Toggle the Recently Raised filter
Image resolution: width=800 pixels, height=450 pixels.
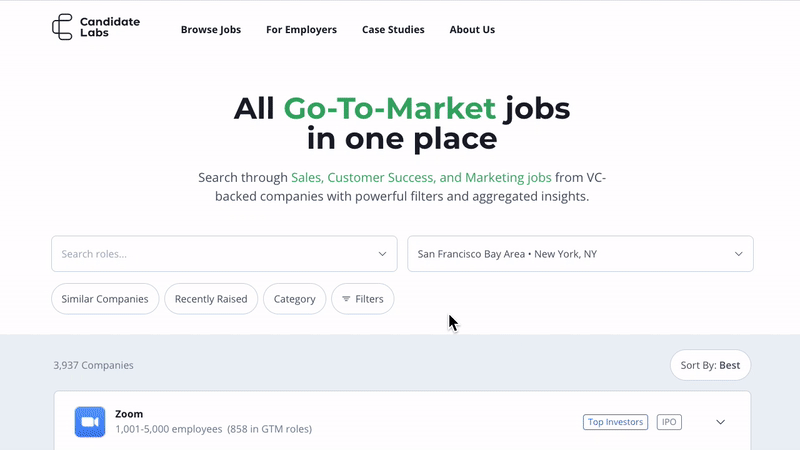point(211,299)
